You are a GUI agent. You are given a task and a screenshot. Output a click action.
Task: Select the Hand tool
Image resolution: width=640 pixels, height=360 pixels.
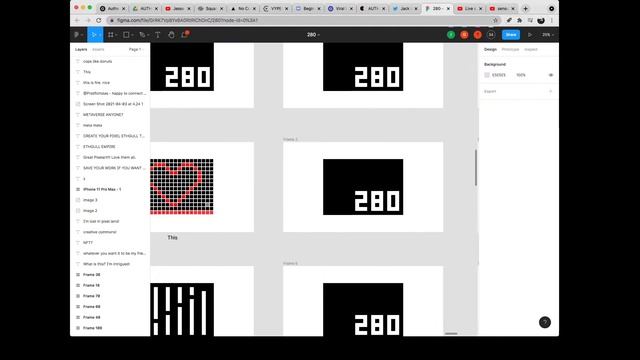point(171,35)
